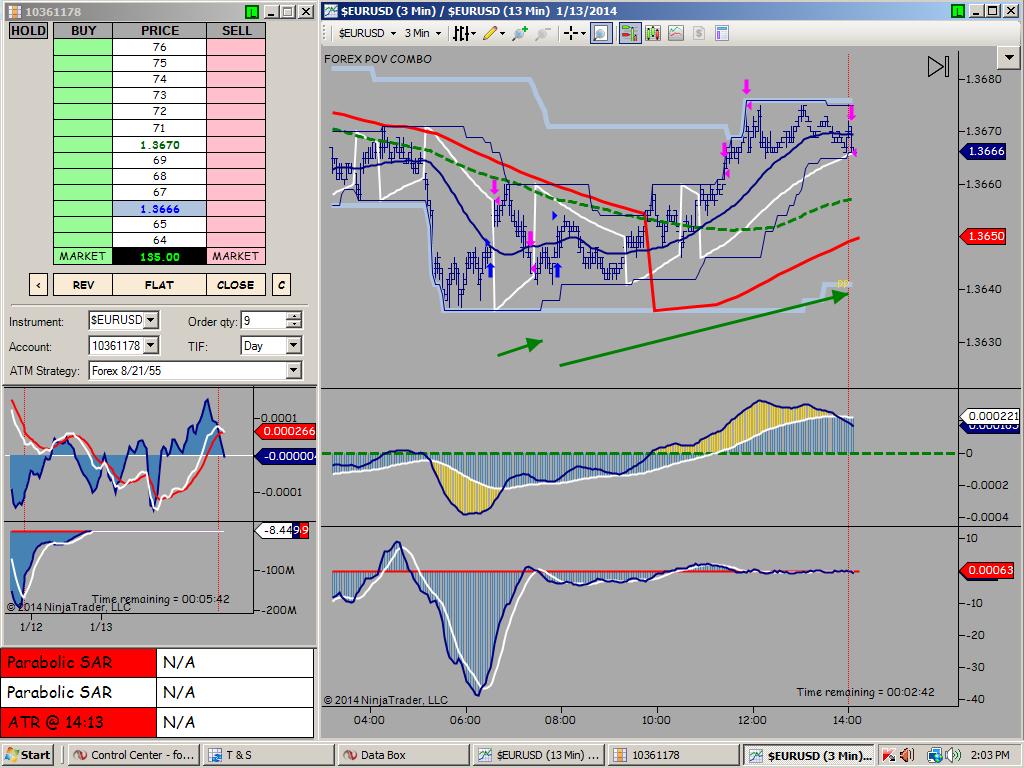The height and width of the screenshot is (768, 1024).
Task: Open the 3 Min interval dropdown
Action: click(423, 33)
